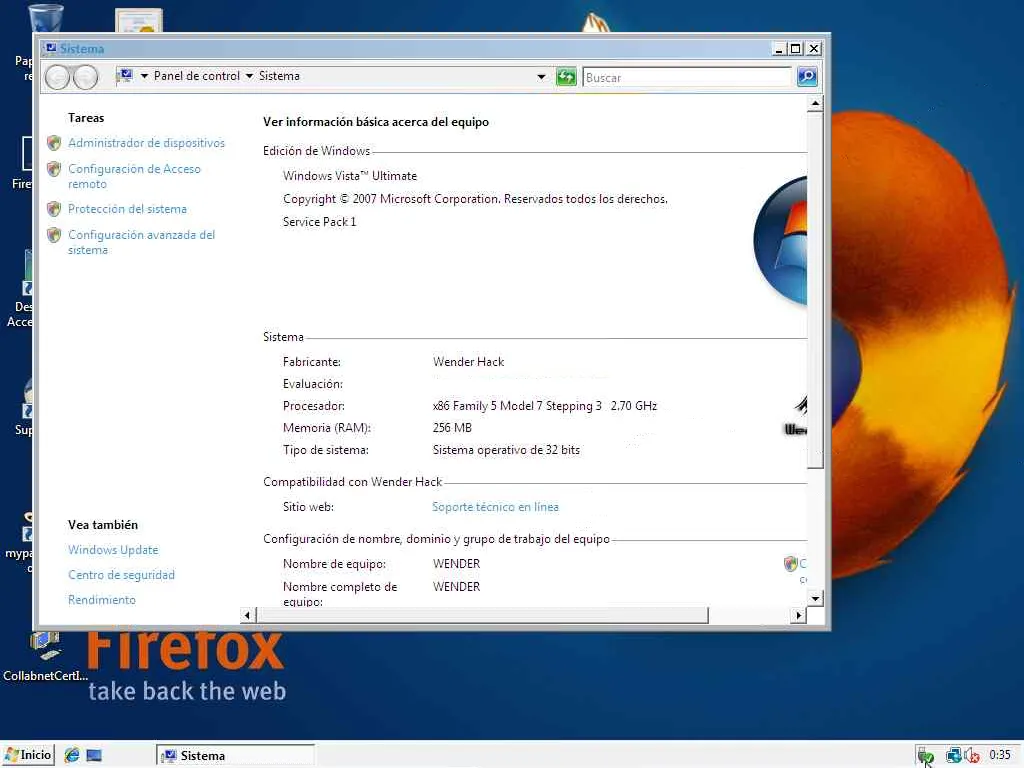Open Soporte técnico en línea link

(495, 507)
